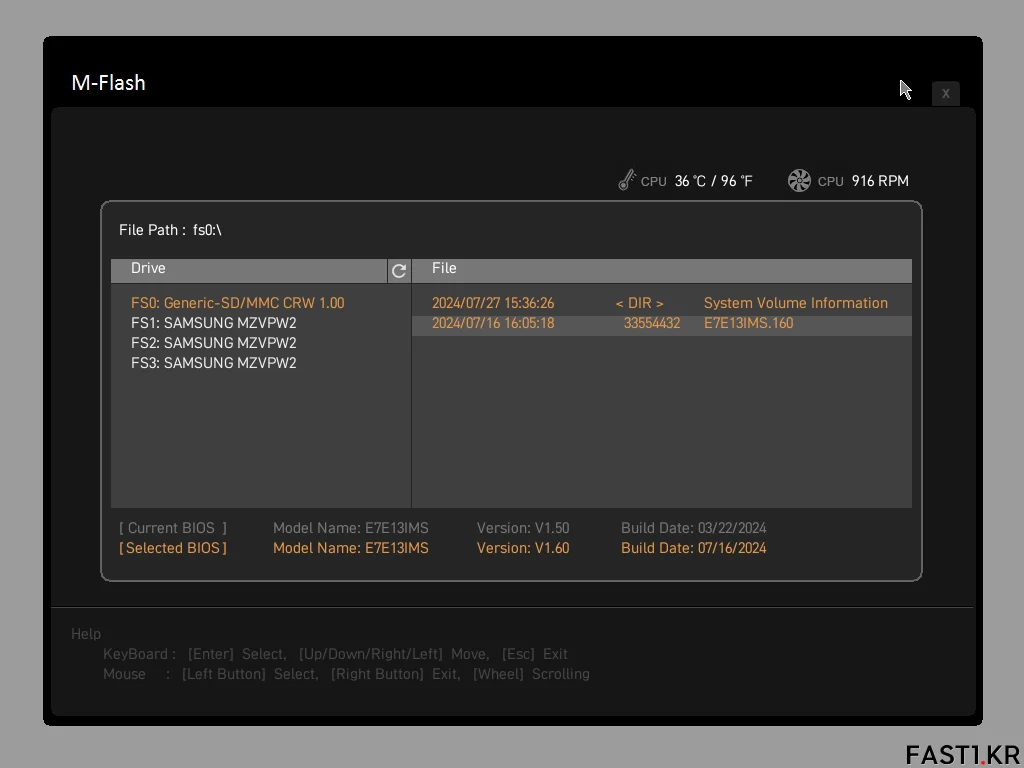This screenshot has height=768, width=1024.
Task: Select BIOS file E7E13IMS.160
Action: click(748, 323)
